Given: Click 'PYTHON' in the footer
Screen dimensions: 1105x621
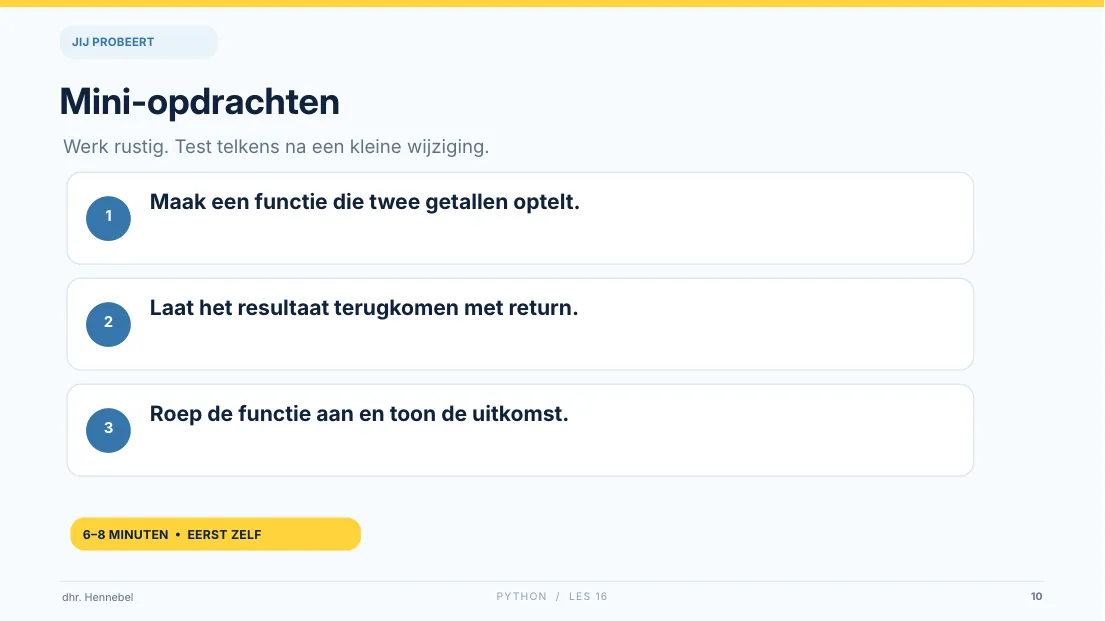Looking at the screenshot, I should (521, 596).
